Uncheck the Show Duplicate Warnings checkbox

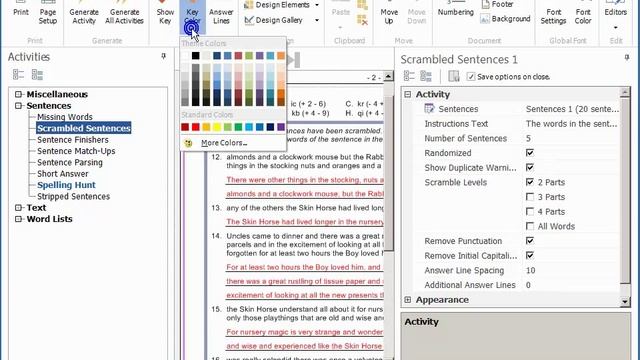point(530,167)
